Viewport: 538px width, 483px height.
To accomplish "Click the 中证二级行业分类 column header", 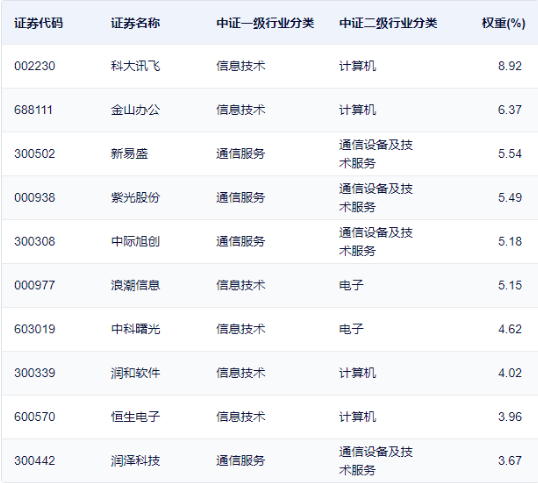I will [x=388, y=23].
